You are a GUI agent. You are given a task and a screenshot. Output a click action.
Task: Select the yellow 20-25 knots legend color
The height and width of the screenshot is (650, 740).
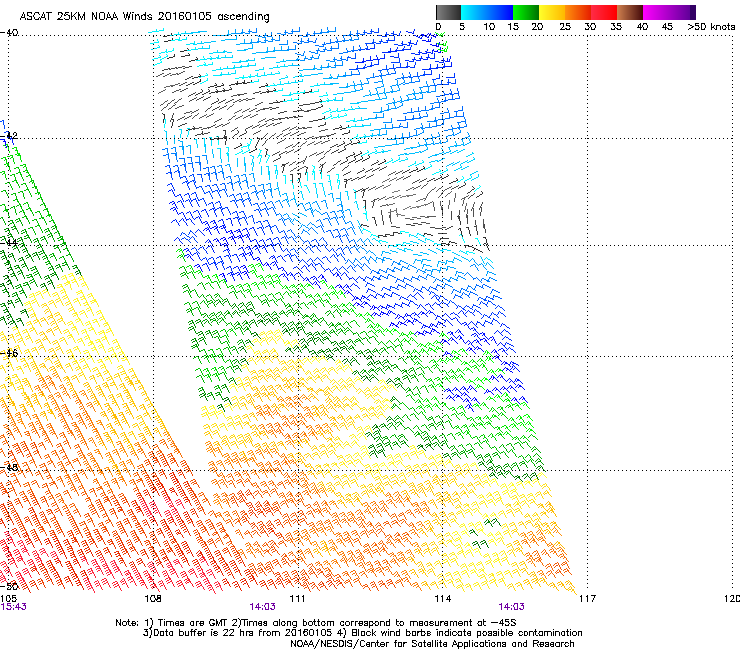pyautogui.click(x=552, y=12)
